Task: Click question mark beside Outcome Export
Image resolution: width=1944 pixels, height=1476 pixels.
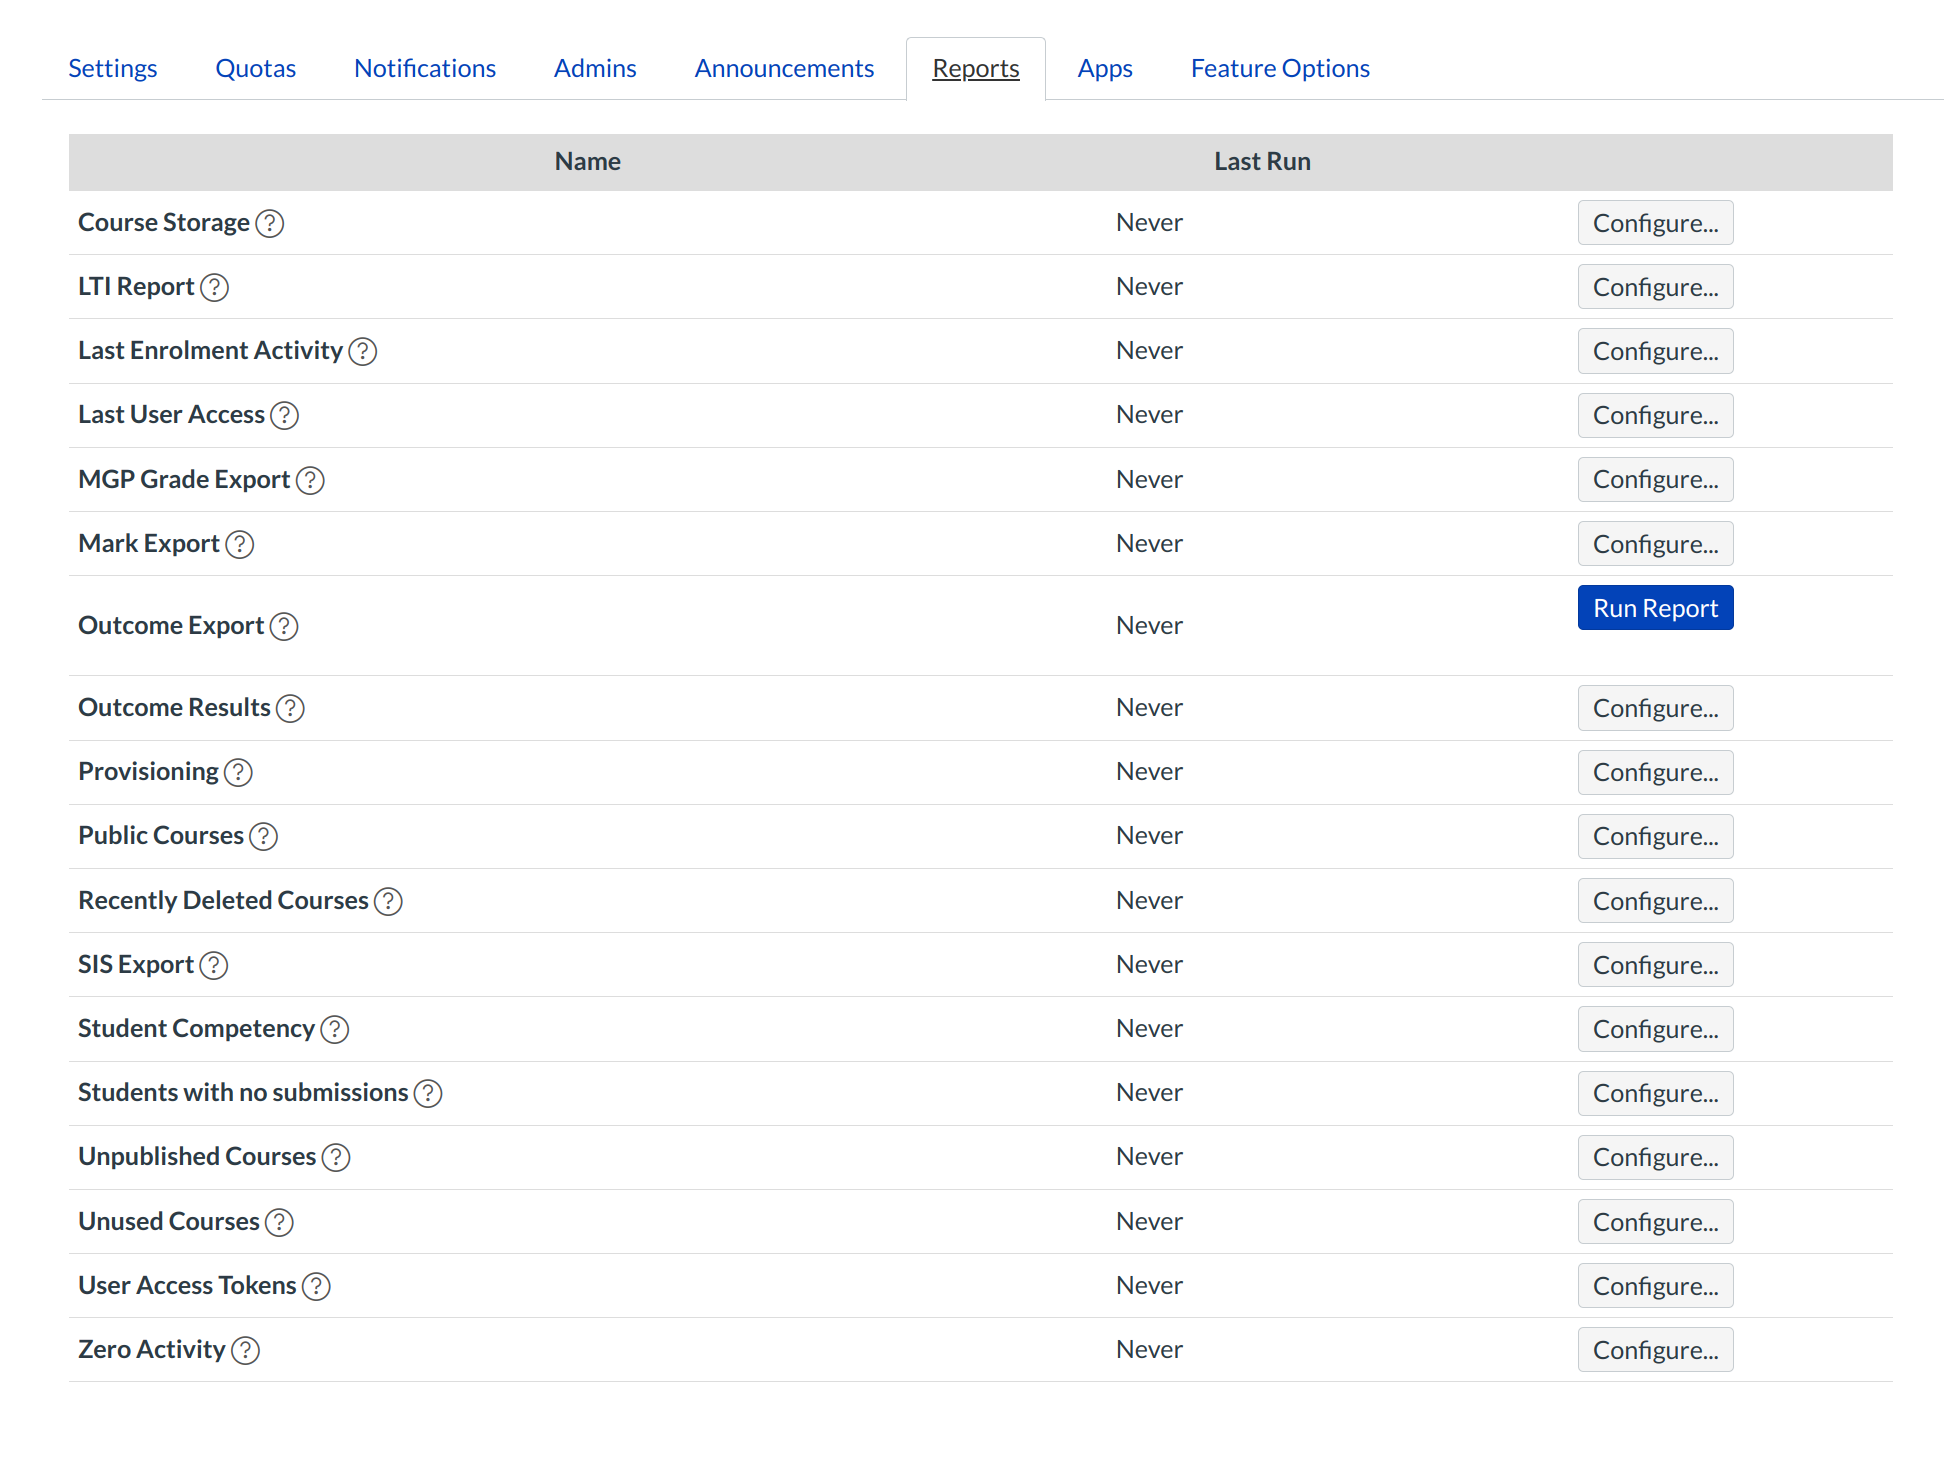Action: (284, 627)
